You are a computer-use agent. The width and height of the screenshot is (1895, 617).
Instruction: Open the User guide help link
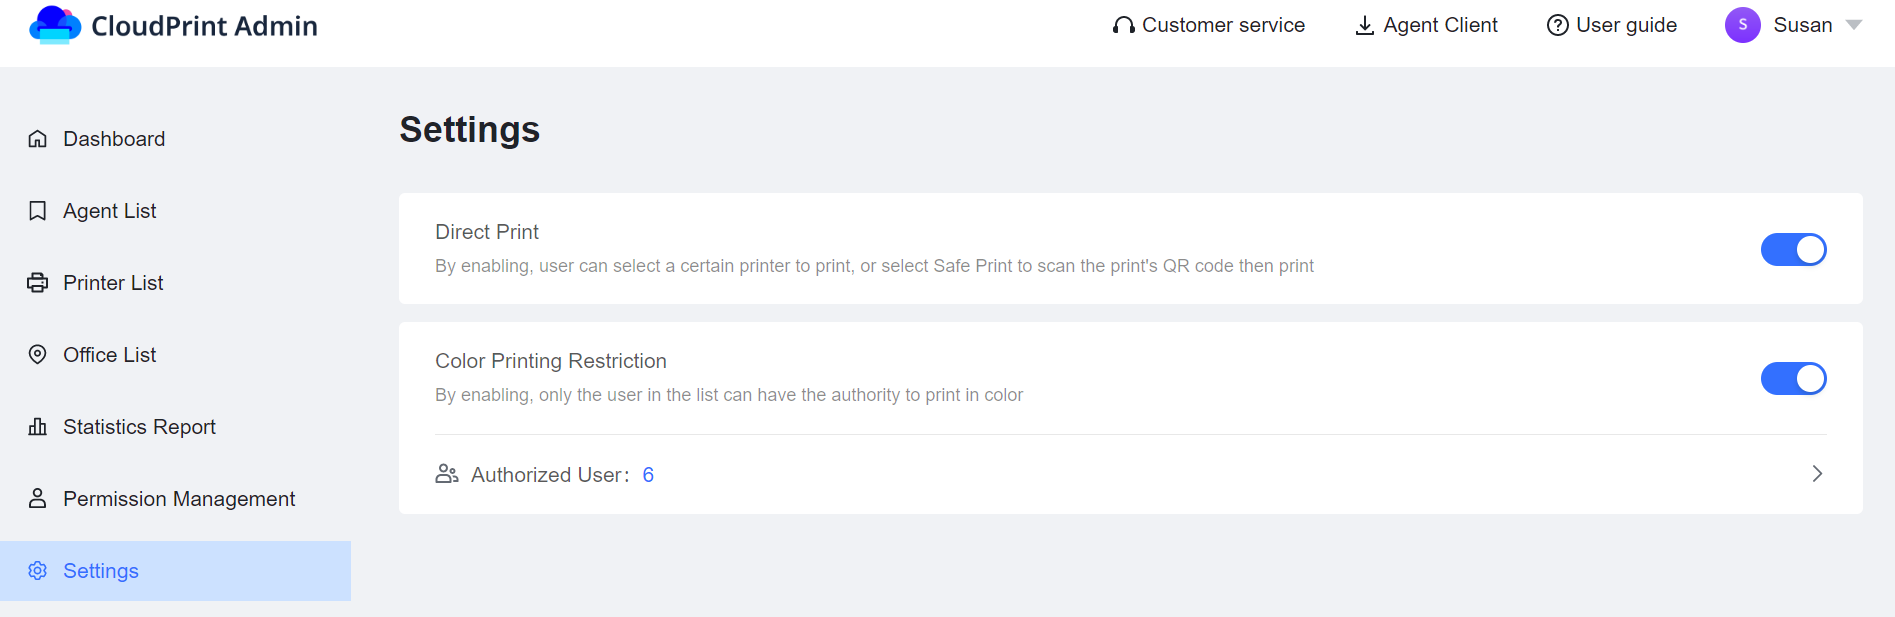pos(1612,25)
